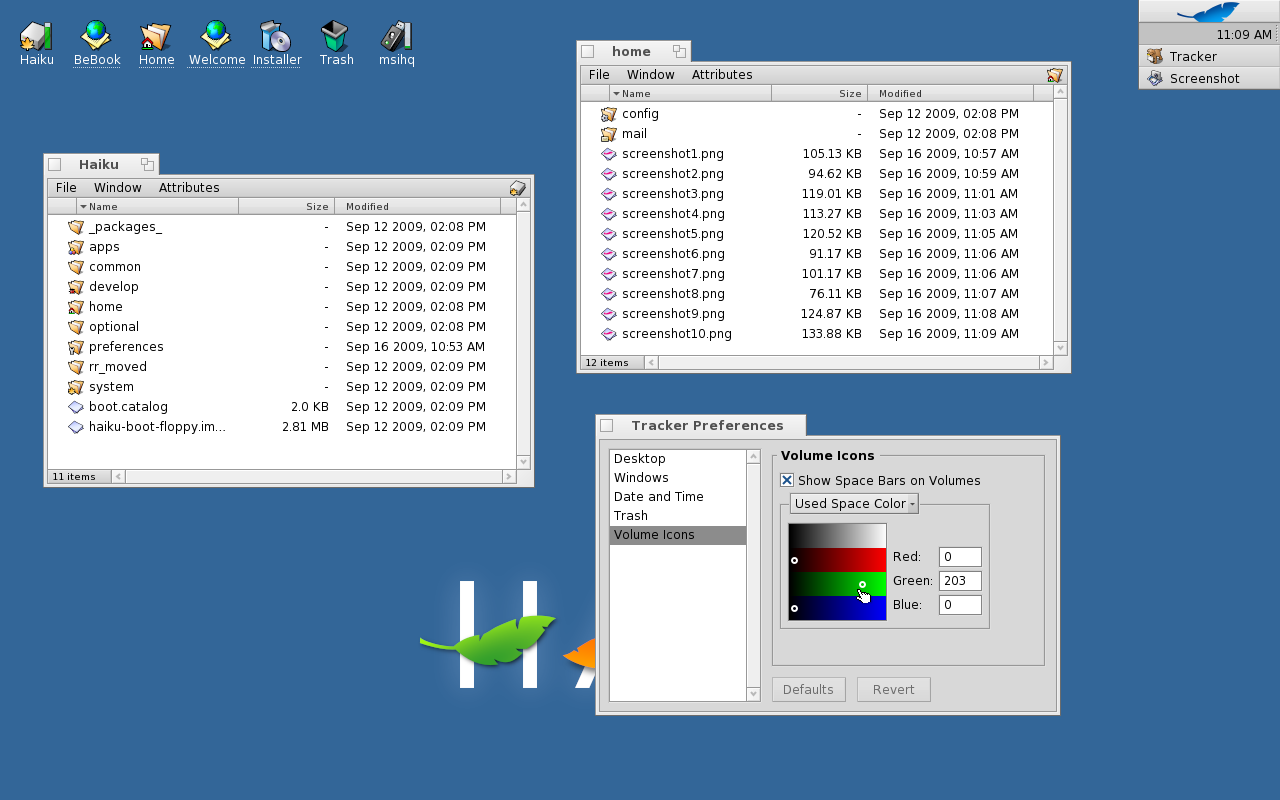Image resolution: width=1280 pixels, height=800 pixels.
Task: Click the screenshot10.png file icon
Action: 609,334
